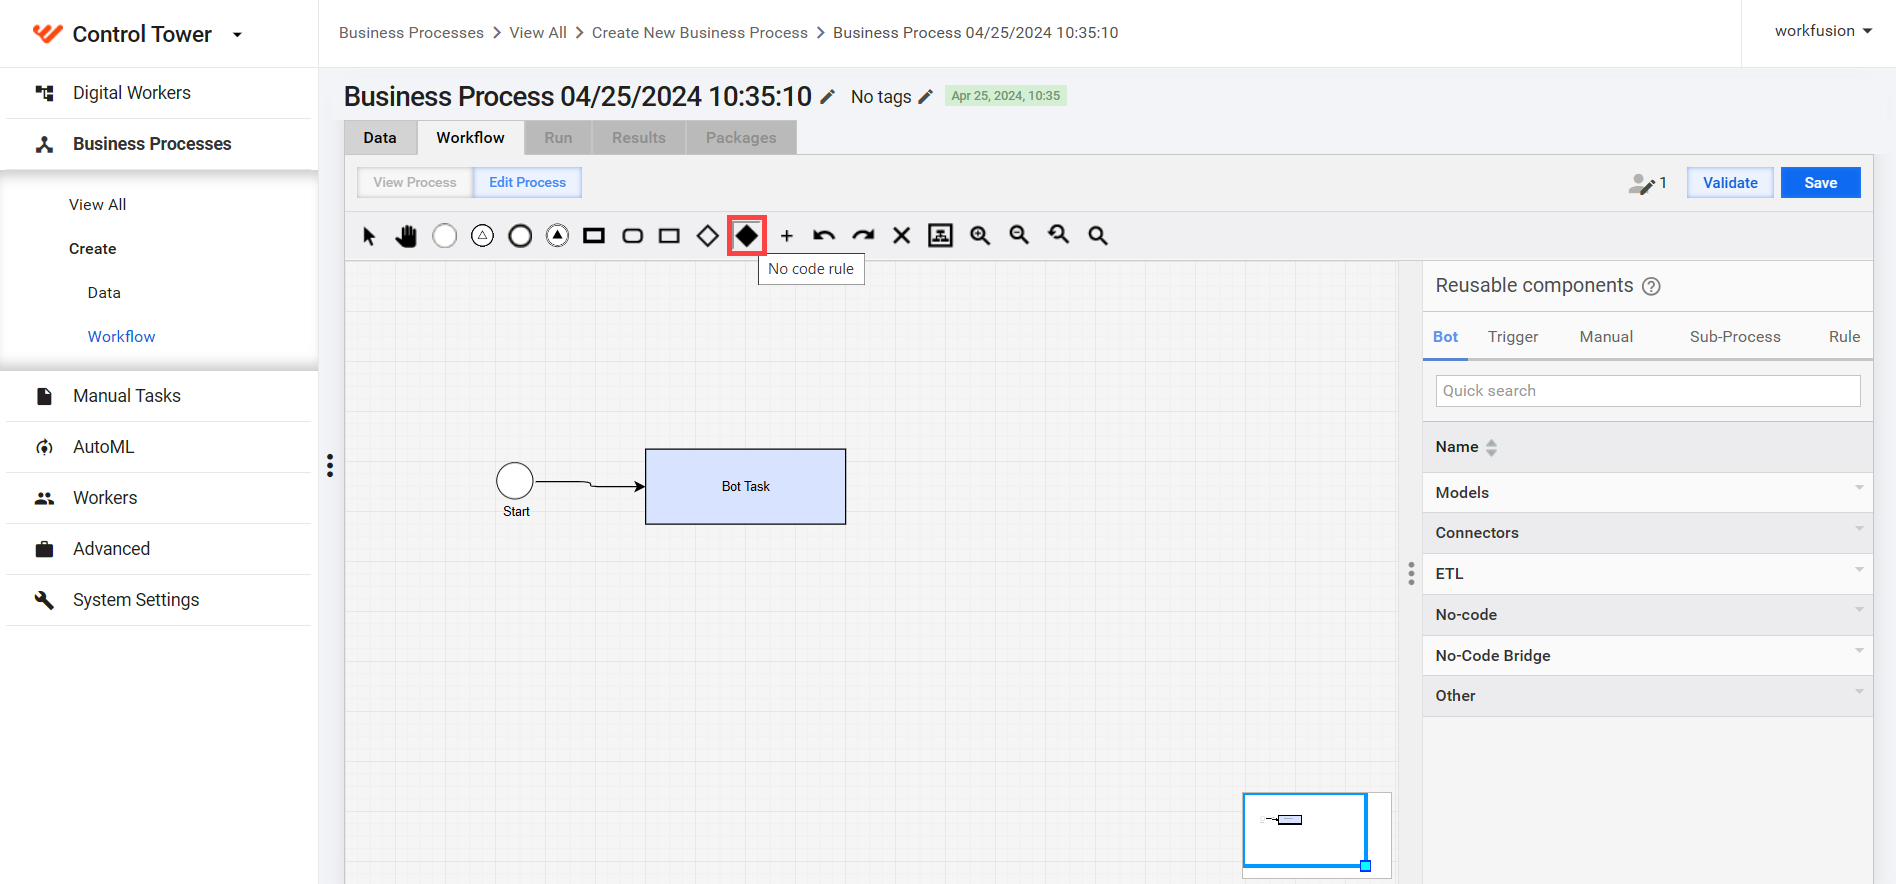1896x884 pixels.
Task: Add a start event thin circle
Action: tap(444, 236)
